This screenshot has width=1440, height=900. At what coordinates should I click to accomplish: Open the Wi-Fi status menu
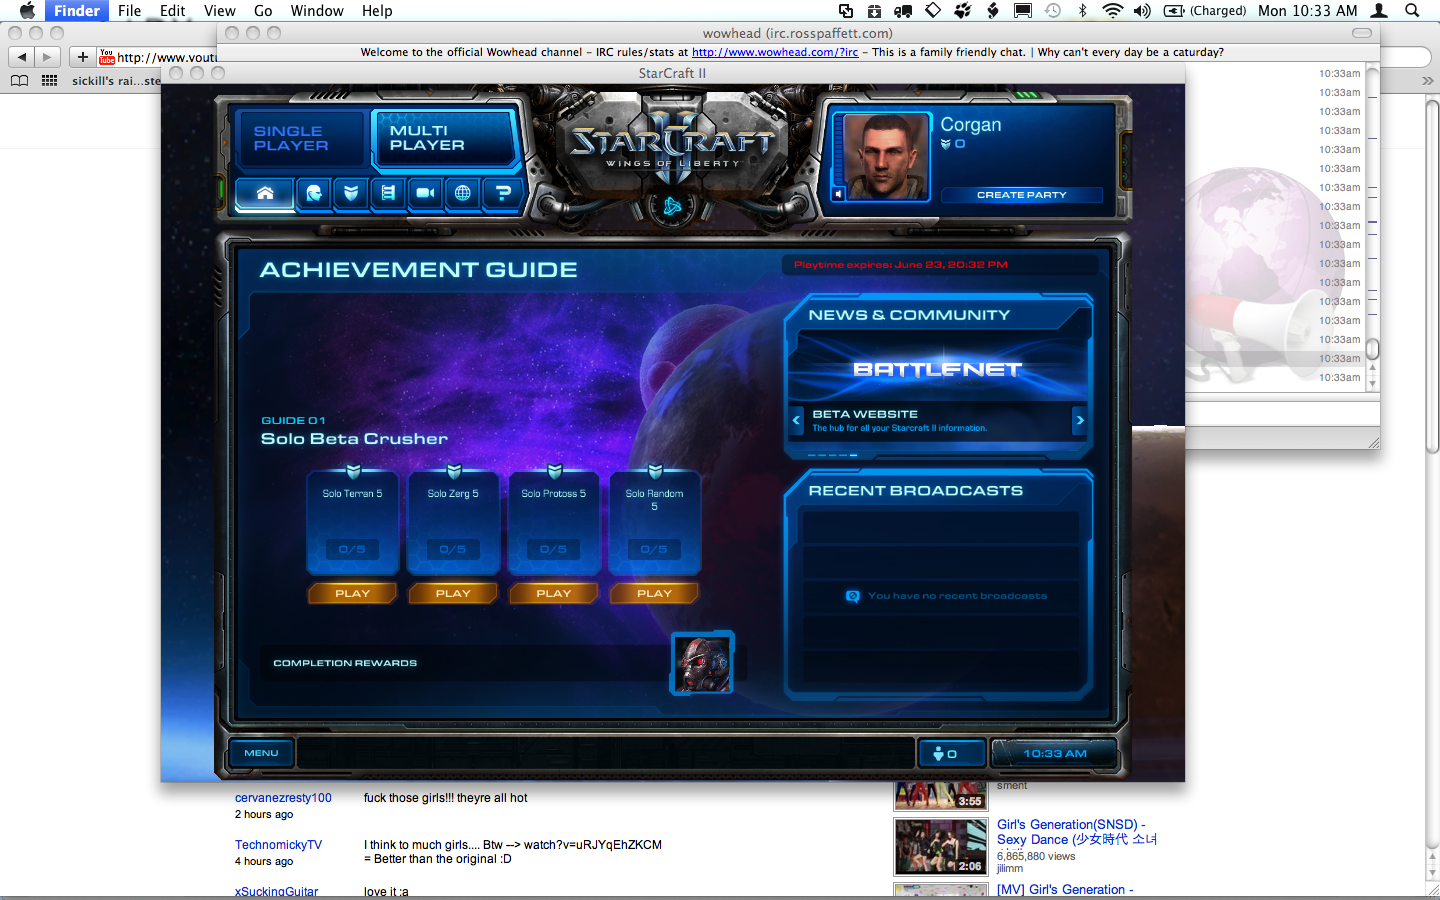(x=1112, y=11)
